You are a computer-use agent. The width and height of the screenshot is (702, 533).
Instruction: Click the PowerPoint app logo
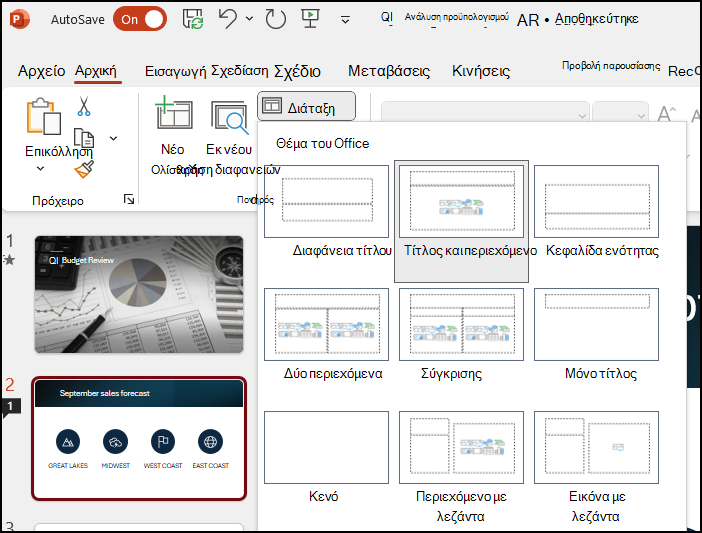point(20,19)
